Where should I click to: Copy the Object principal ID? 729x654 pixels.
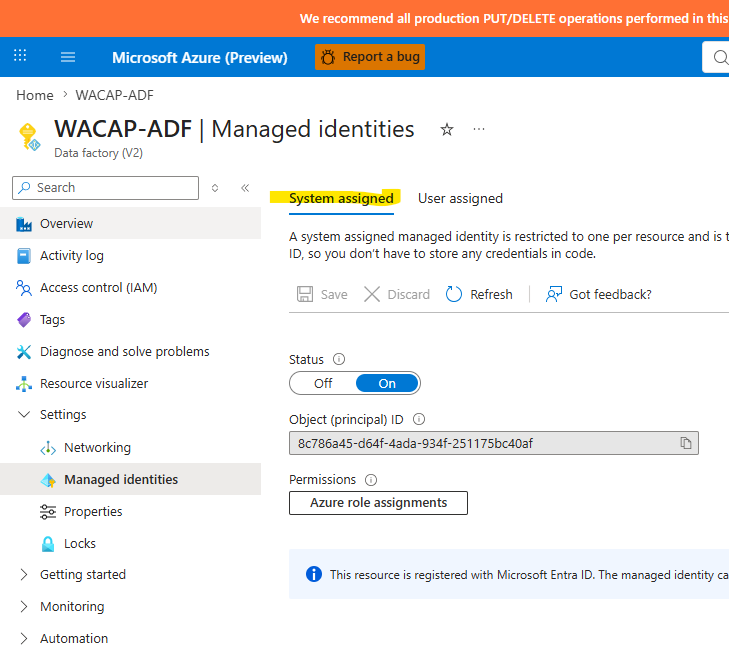(686, 443)
